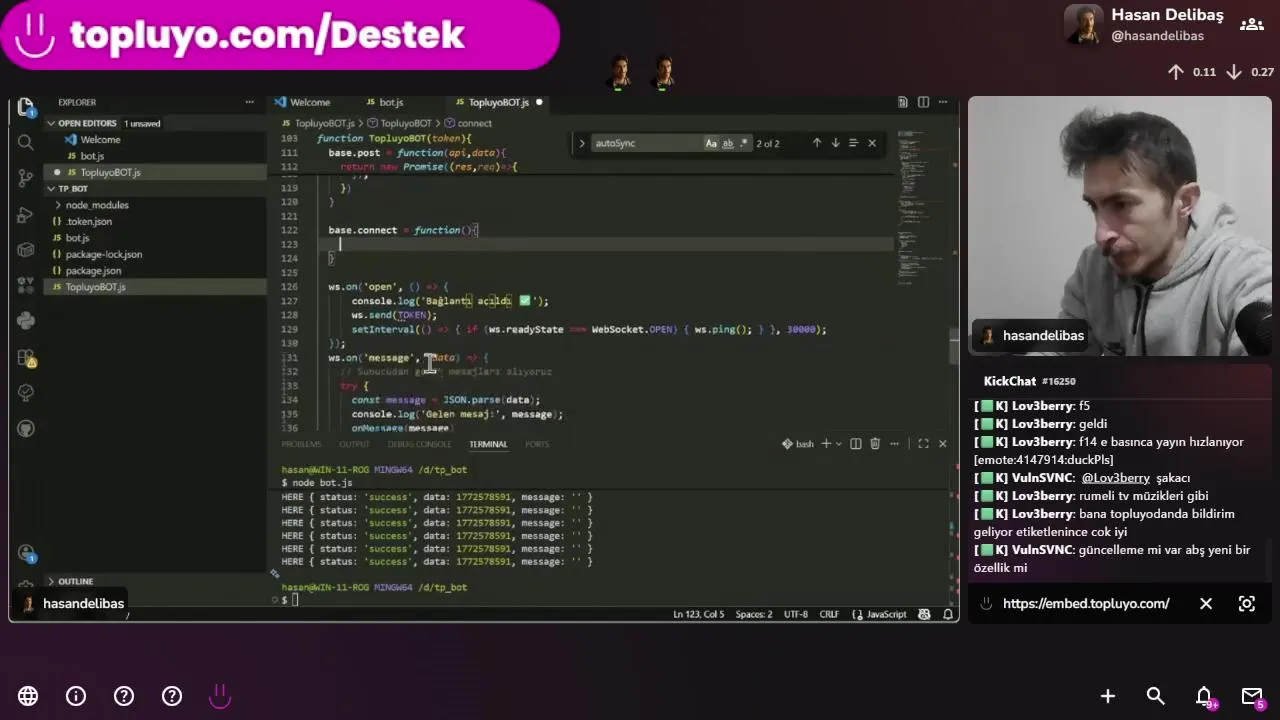The width and height of the screenshot is (1280, 720).
Task: Click CRLF end-of-line setting
Action: (x=829, y=614)
